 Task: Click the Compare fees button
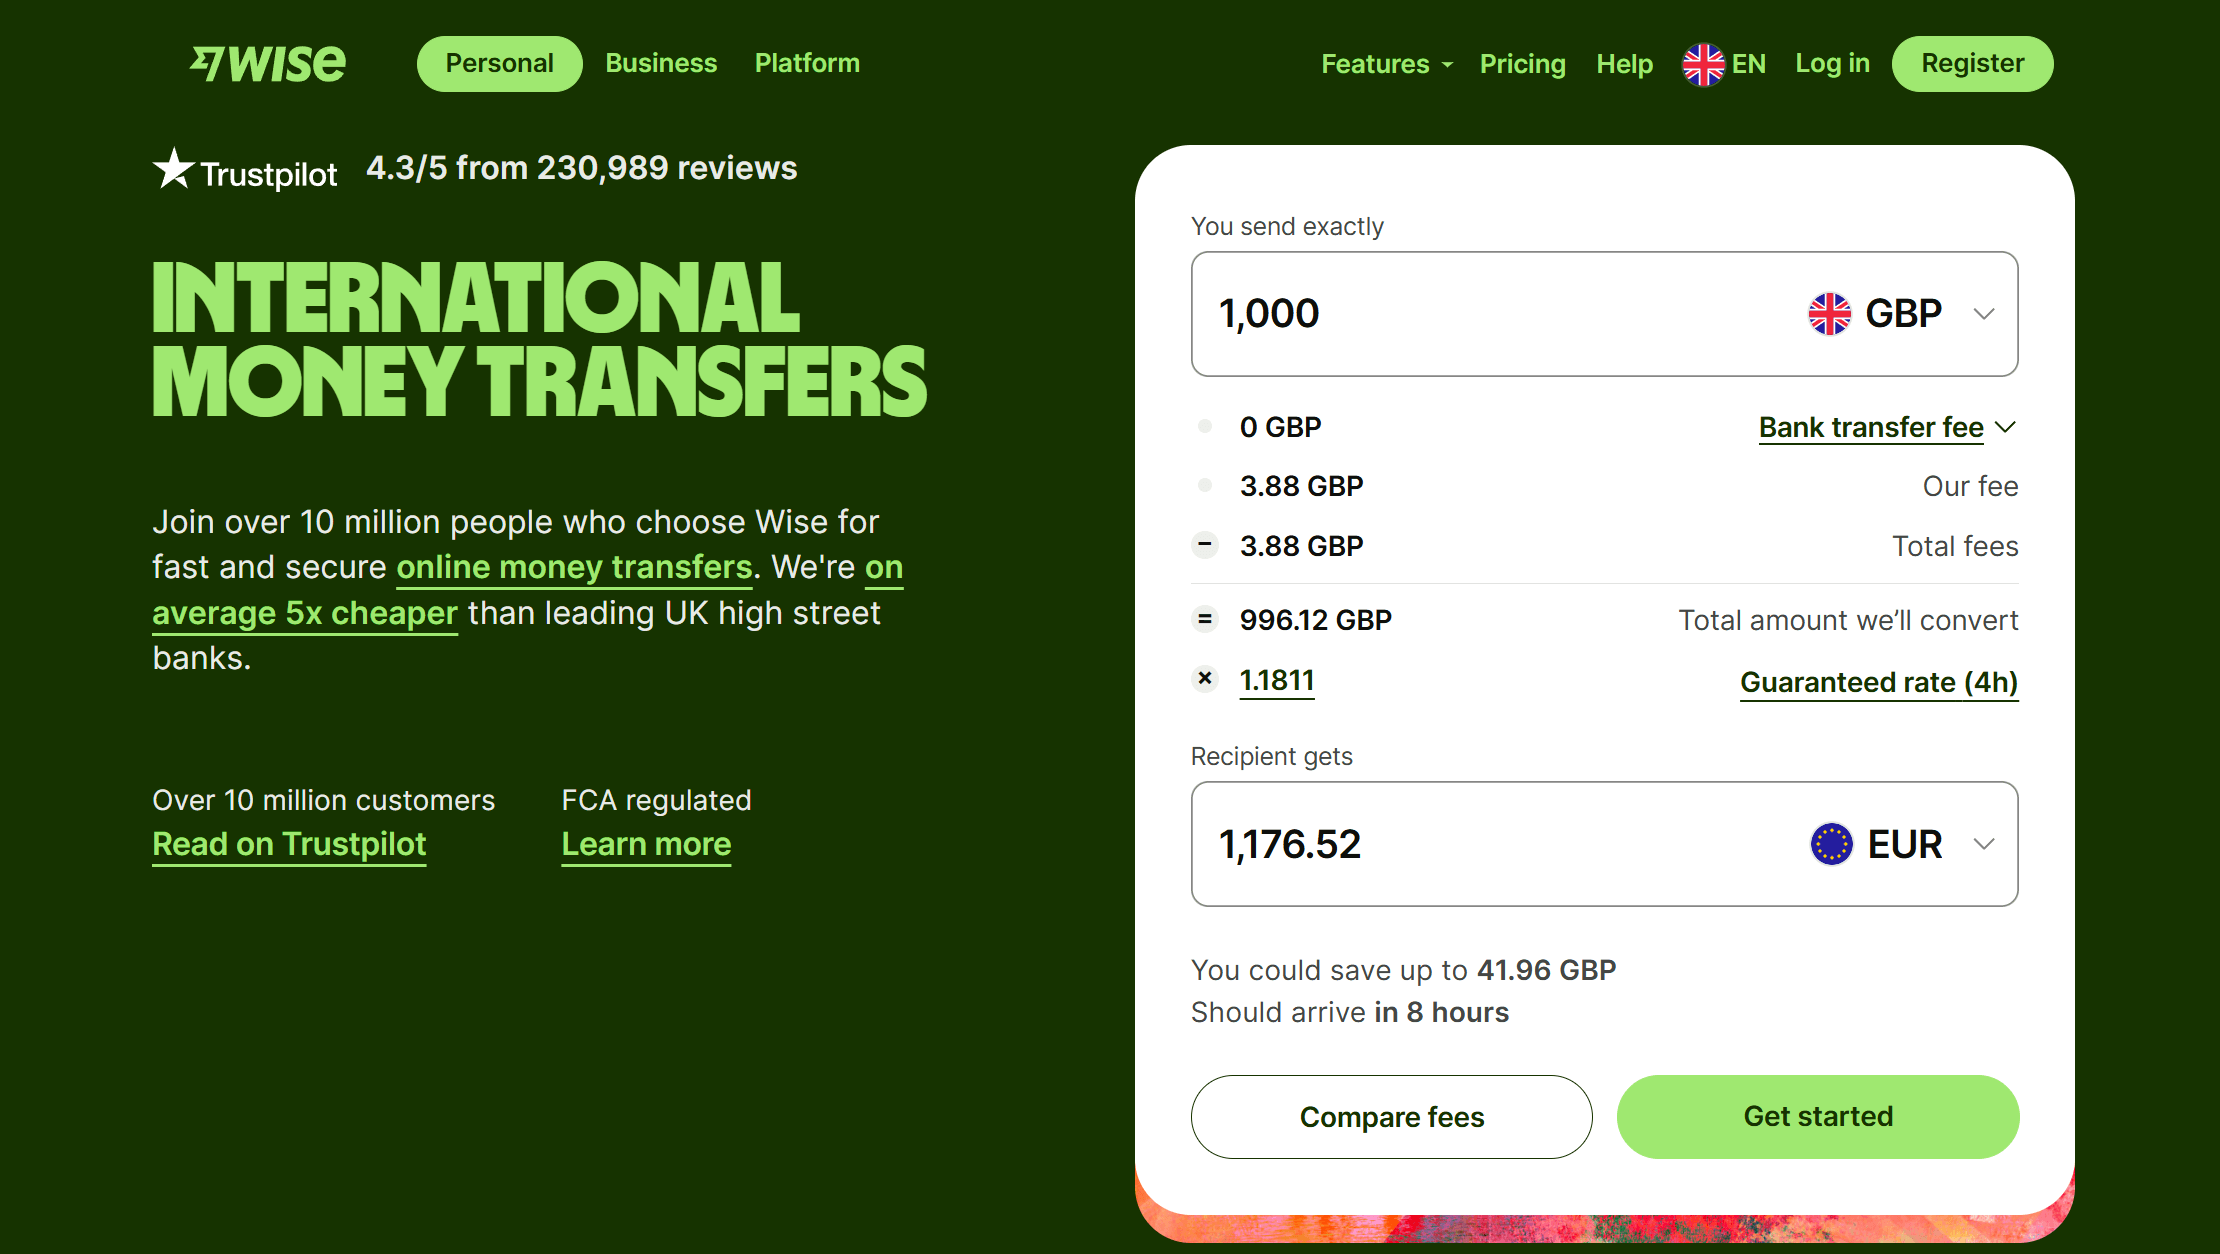click(x=1391, y=1117)
